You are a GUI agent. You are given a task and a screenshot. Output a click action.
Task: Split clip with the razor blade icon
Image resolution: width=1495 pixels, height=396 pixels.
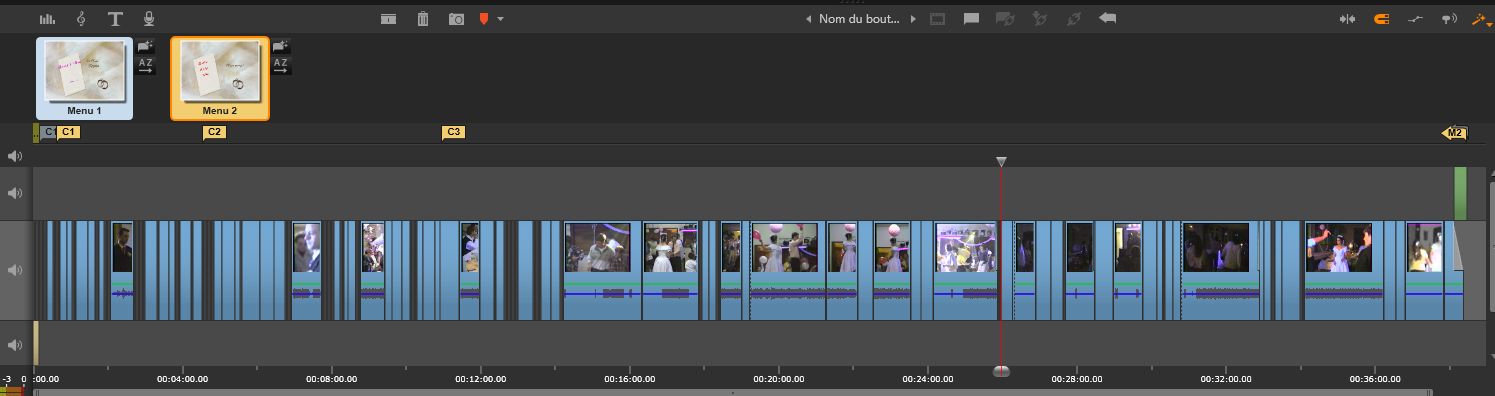[x=389, y=19]
